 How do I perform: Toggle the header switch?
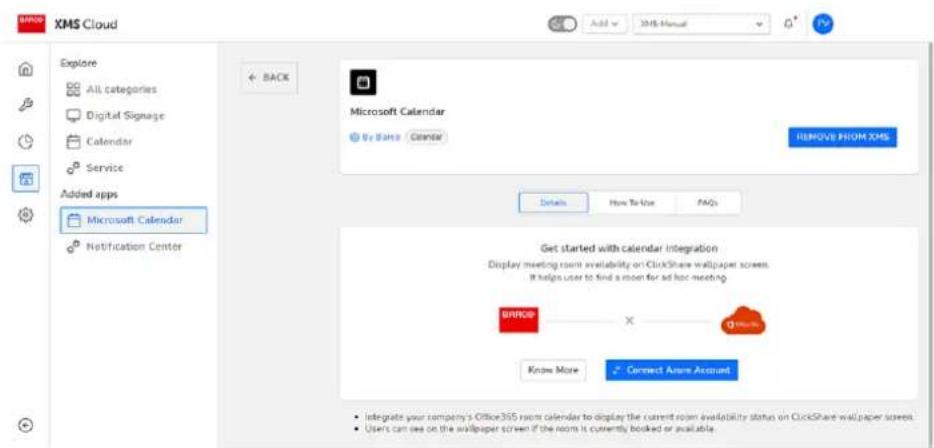(x=563, y=24)
